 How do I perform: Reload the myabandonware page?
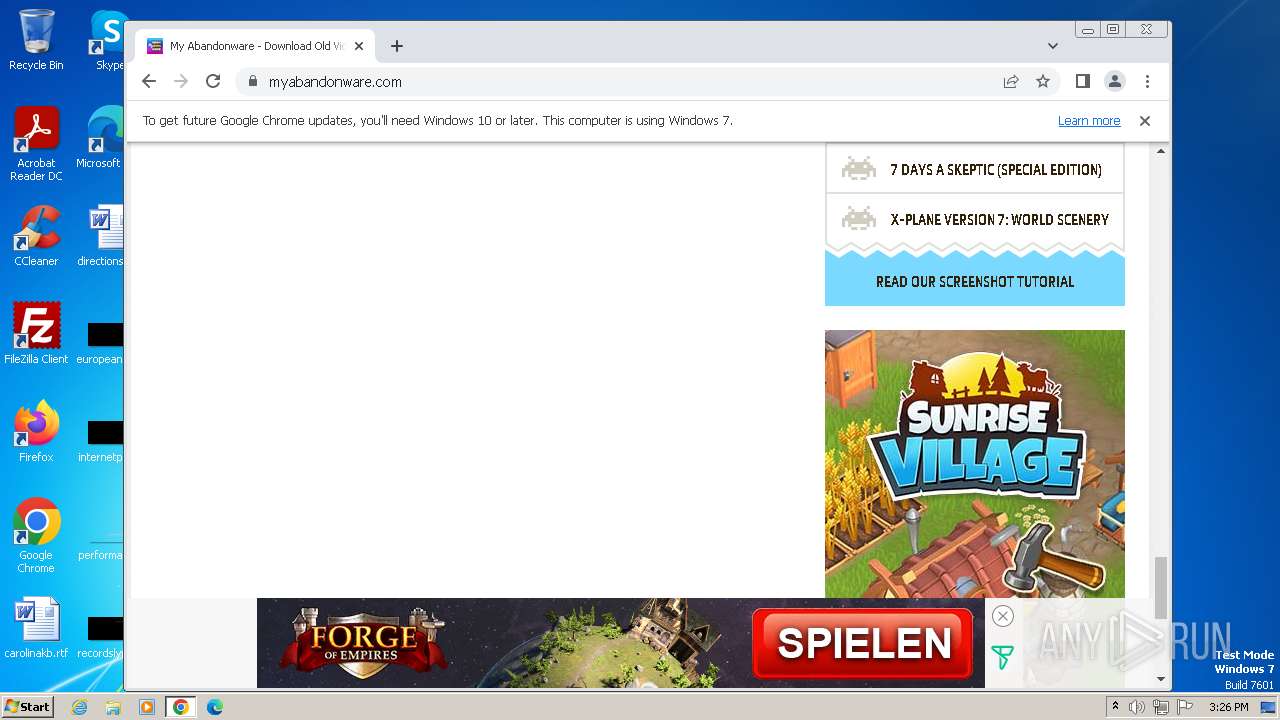(213, 81)
